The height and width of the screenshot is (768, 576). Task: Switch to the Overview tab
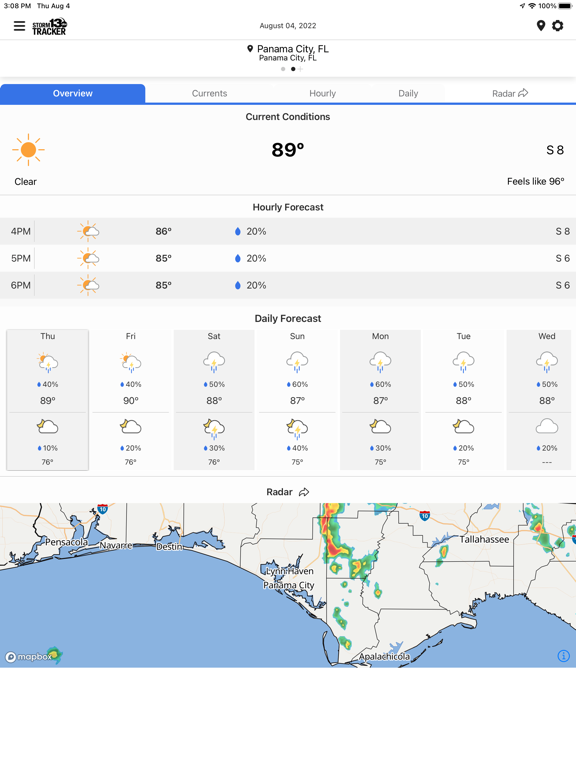pos(72,94)
